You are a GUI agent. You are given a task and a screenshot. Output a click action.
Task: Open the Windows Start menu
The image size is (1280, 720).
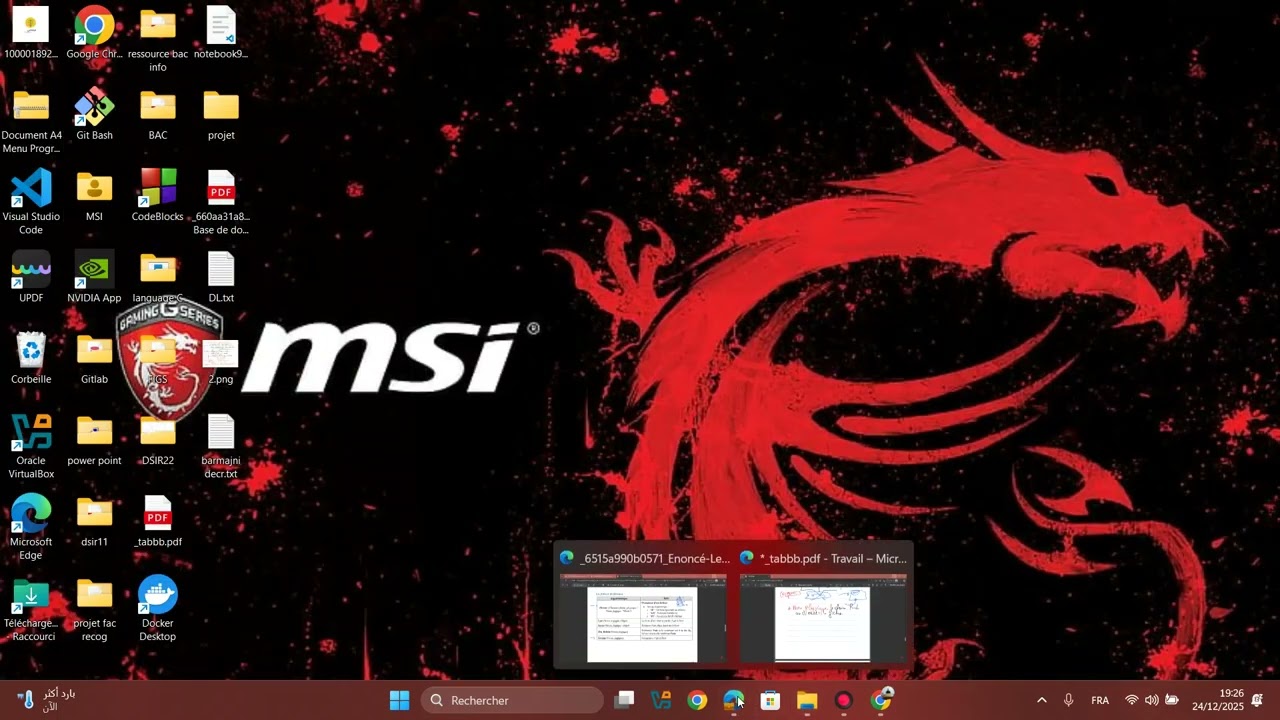(399, 700)
